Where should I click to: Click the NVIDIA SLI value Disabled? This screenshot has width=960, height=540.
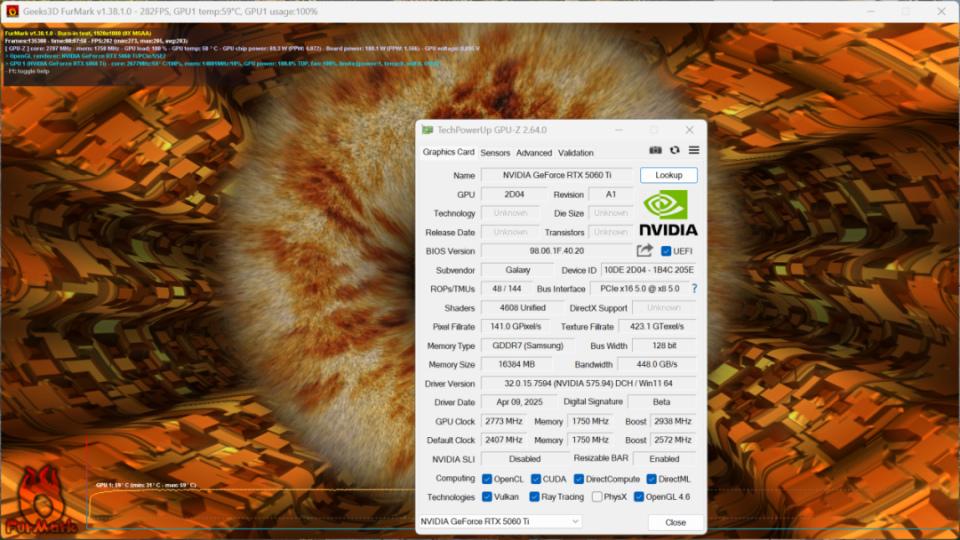(x=525, y=459)
